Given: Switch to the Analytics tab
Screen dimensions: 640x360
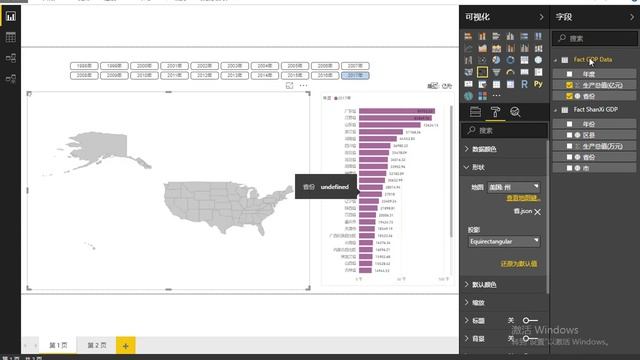Looking at the screenshot, I should [x=515, y=112].
